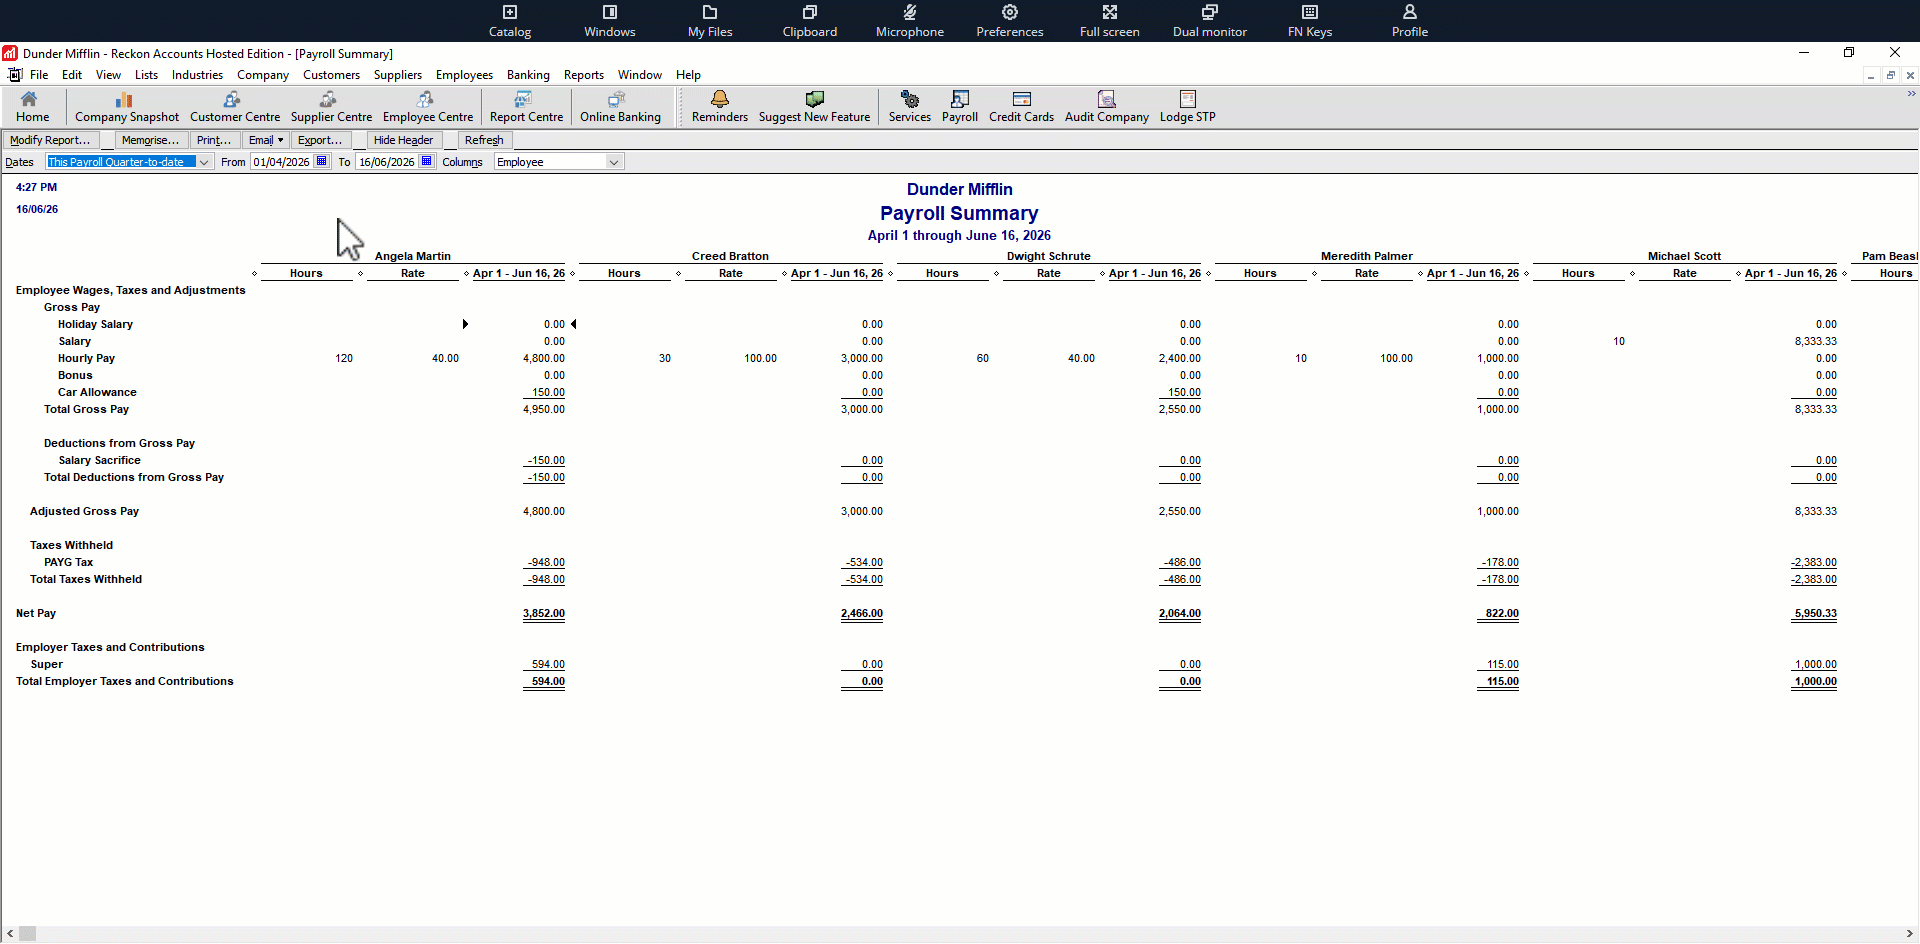Select Angela Martin Hourly Pay 4,800.00
Screen dimensions: 1920x944
point(543,358)
